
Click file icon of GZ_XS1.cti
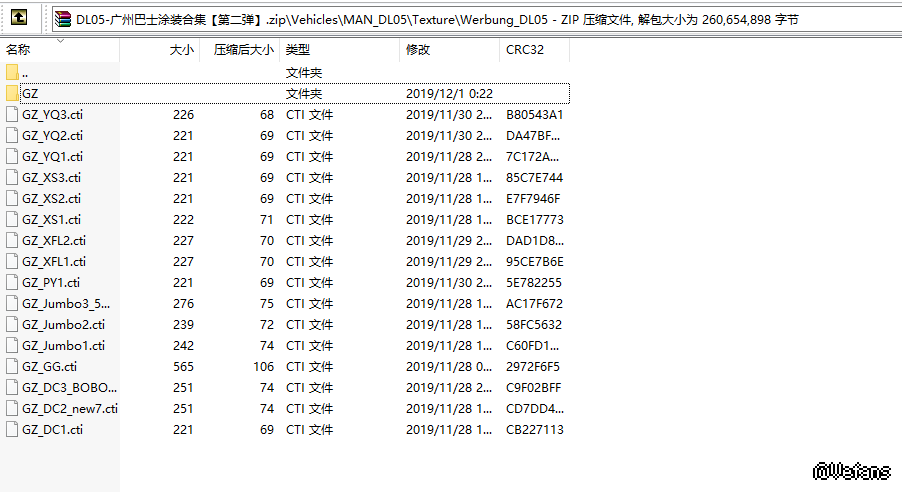[x=12, y=219]
